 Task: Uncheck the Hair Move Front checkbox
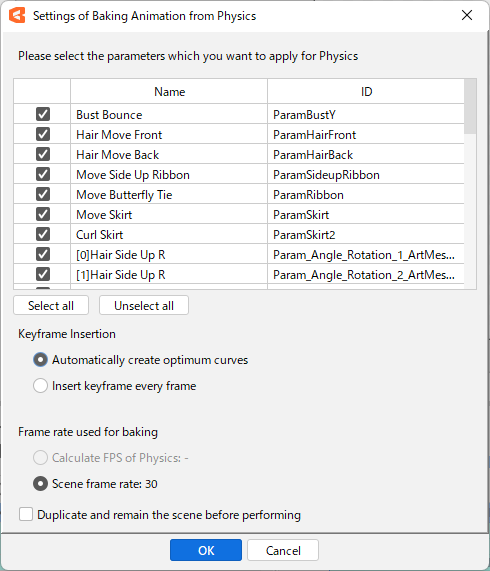tap(43, 134)
